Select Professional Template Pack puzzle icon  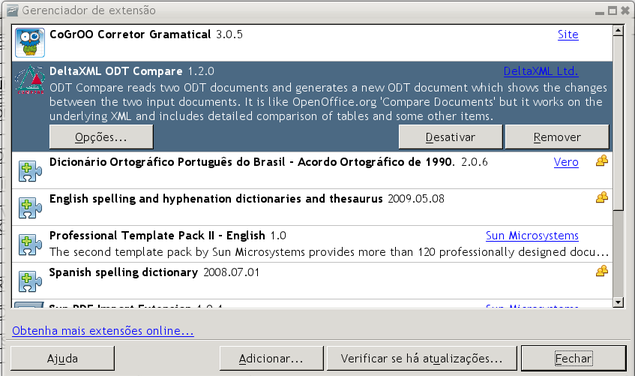[x=30, y=244]
